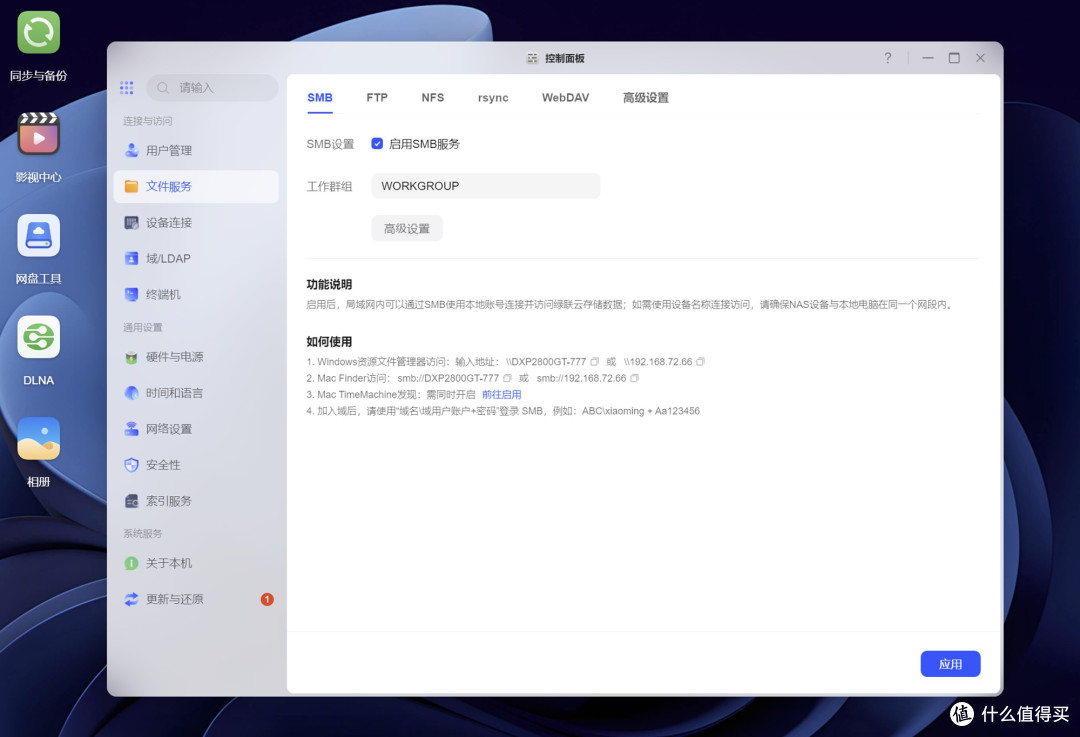This screenshot has height=737, width=1080.
Task: Select 域/LDAP in the sidebar
Action: [x=196, y=258]
